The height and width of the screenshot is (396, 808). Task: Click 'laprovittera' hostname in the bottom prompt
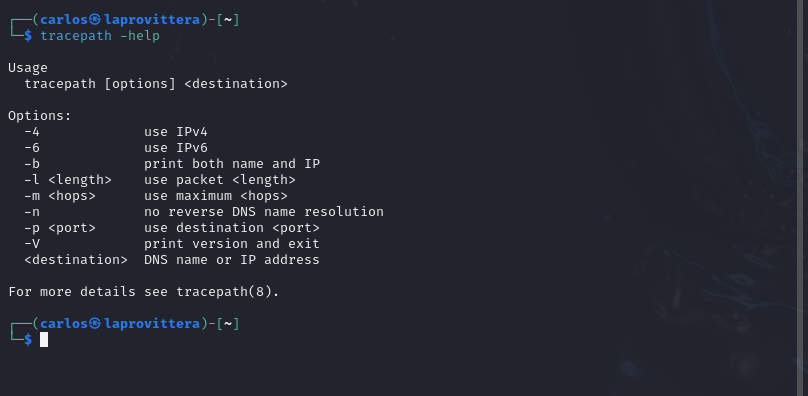[x=152, y=324]
